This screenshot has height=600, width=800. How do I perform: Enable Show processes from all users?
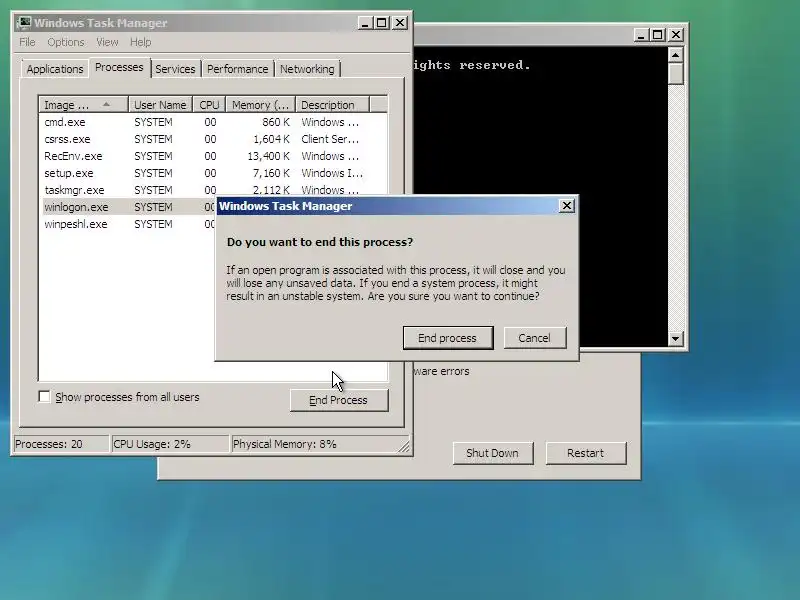45,396
